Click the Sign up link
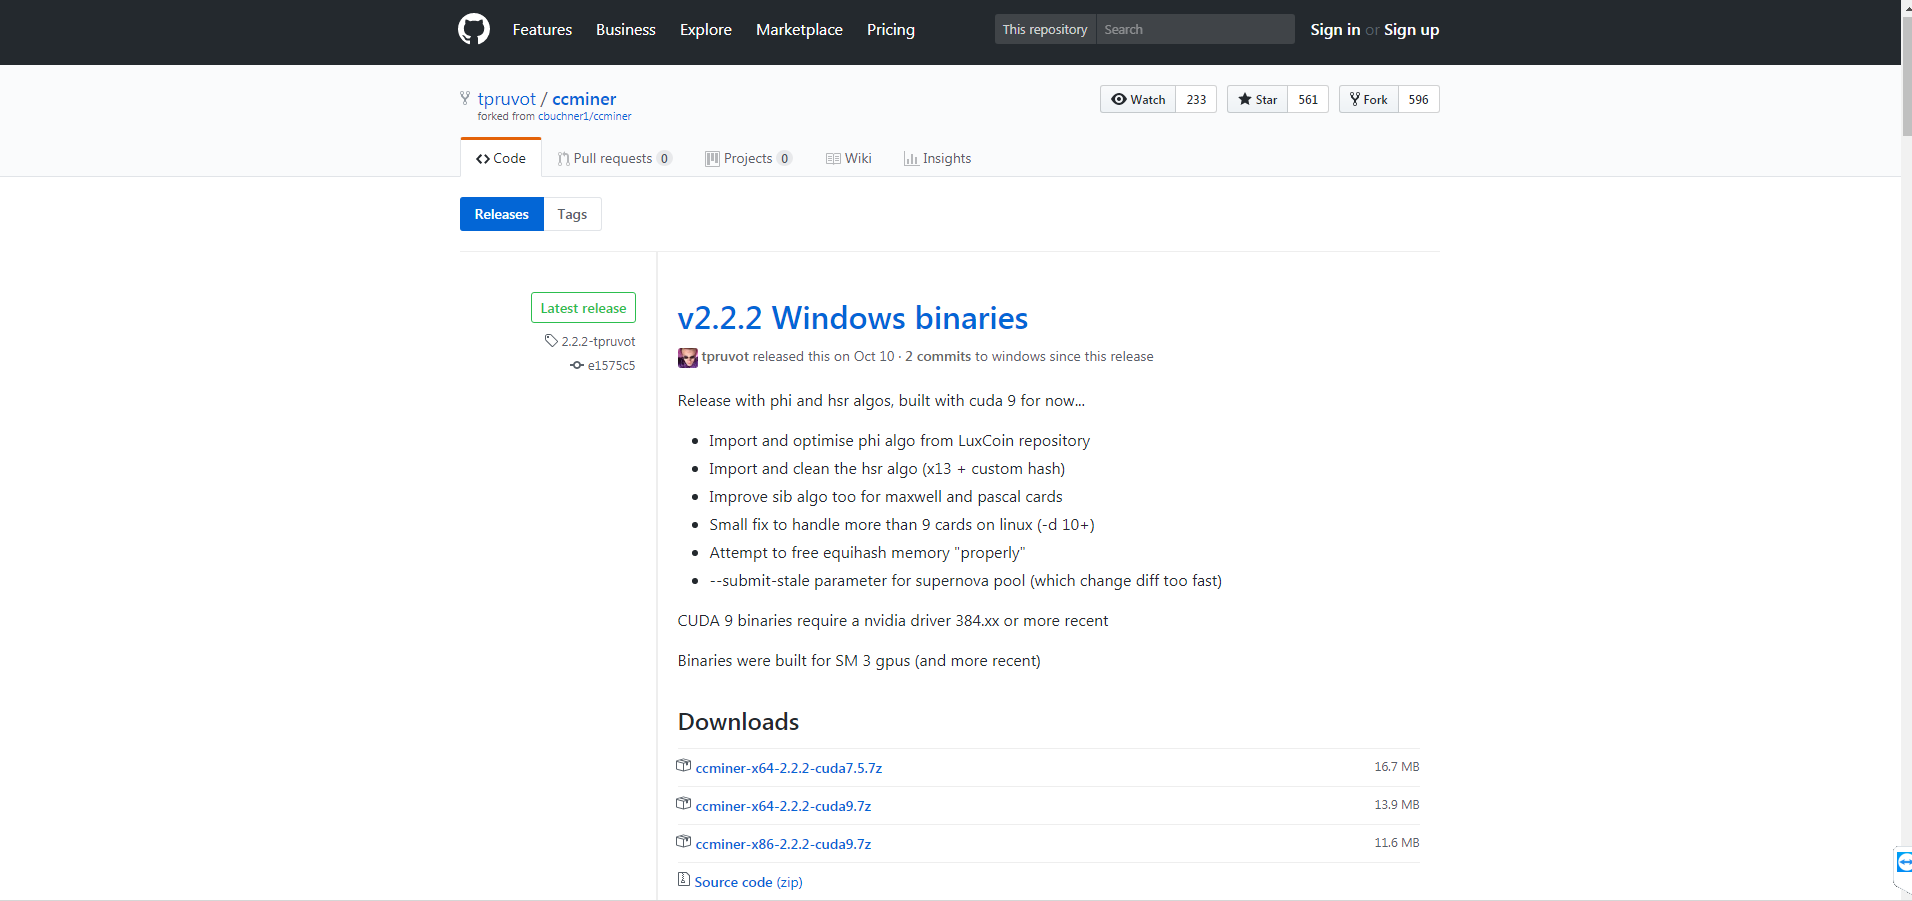Image resolution: width=1912 pixels, height=901 pixels. click(x=1411, y=30)
